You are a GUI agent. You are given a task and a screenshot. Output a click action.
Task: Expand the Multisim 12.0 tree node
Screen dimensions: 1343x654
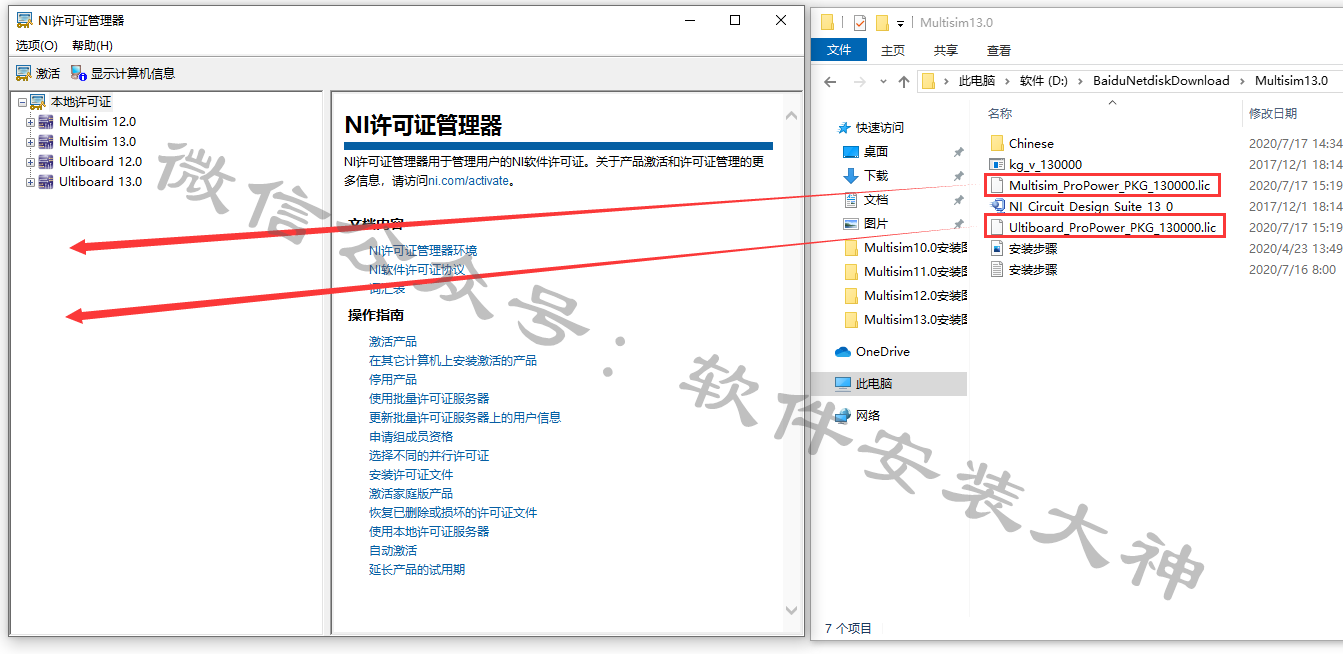[30, 122]
